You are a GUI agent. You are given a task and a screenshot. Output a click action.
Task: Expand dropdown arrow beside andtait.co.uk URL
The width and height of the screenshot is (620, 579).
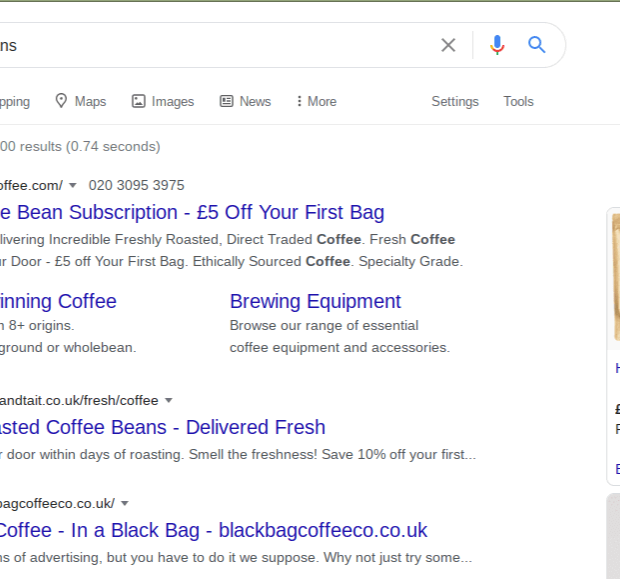169,400
